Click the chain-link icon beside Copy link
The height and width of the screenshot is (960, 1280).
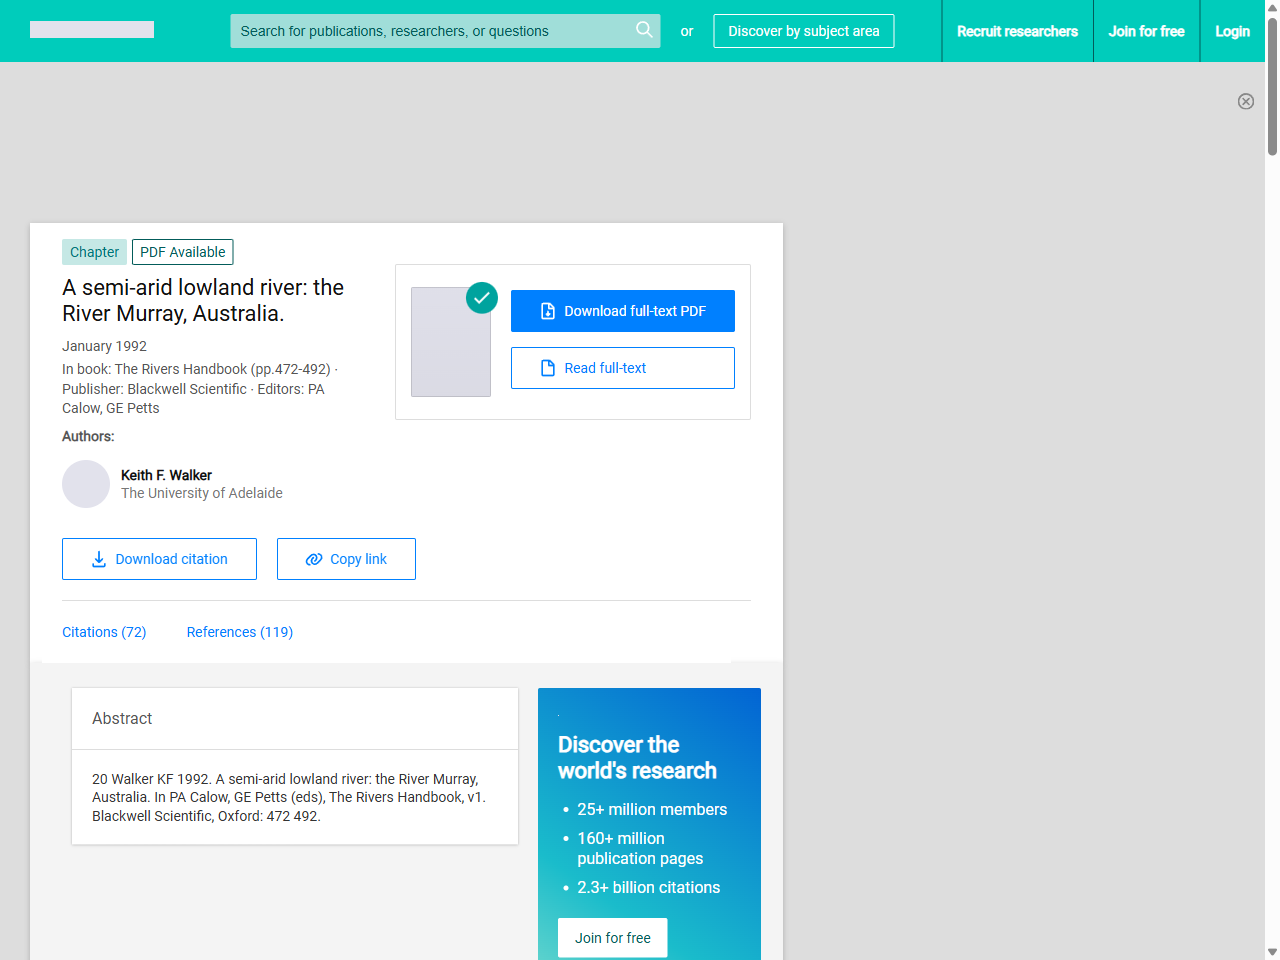313,559
